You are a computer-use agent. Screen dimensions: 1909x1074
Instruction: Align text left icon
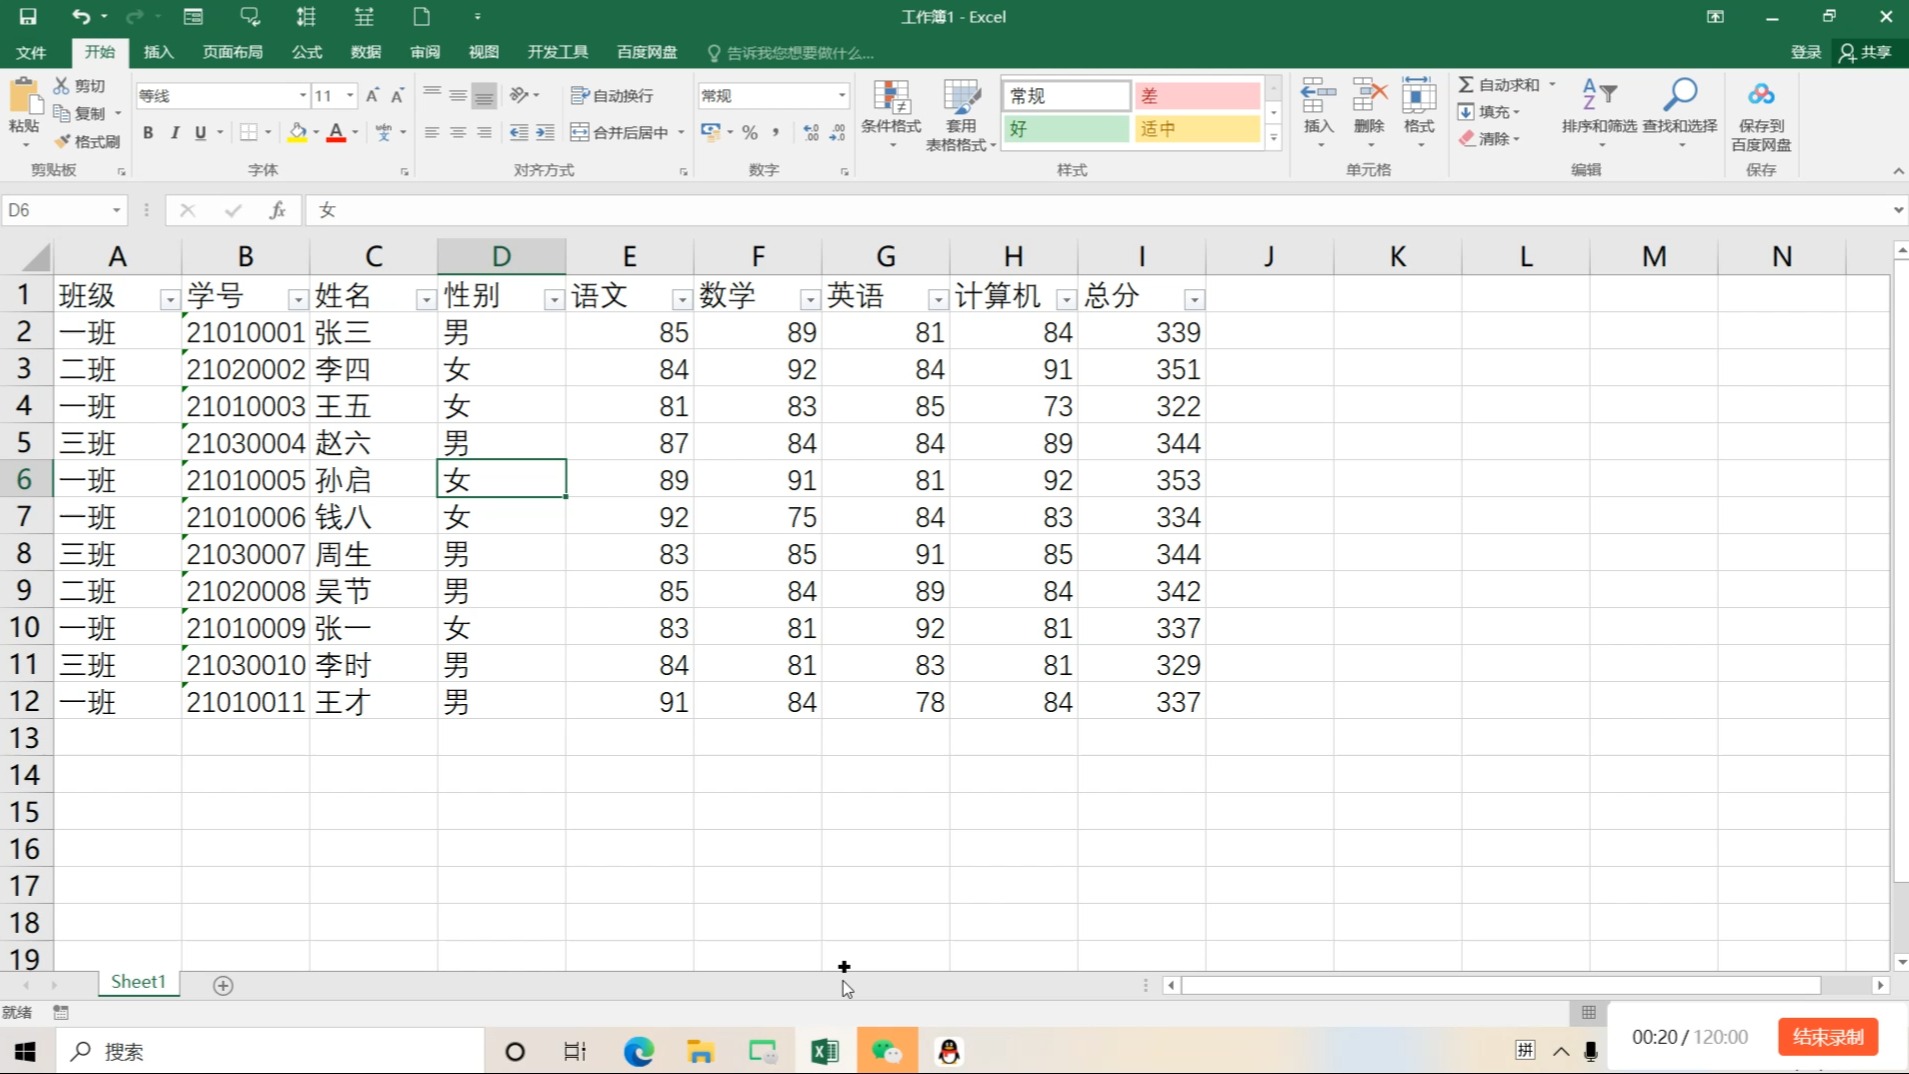tap(432, 132)
